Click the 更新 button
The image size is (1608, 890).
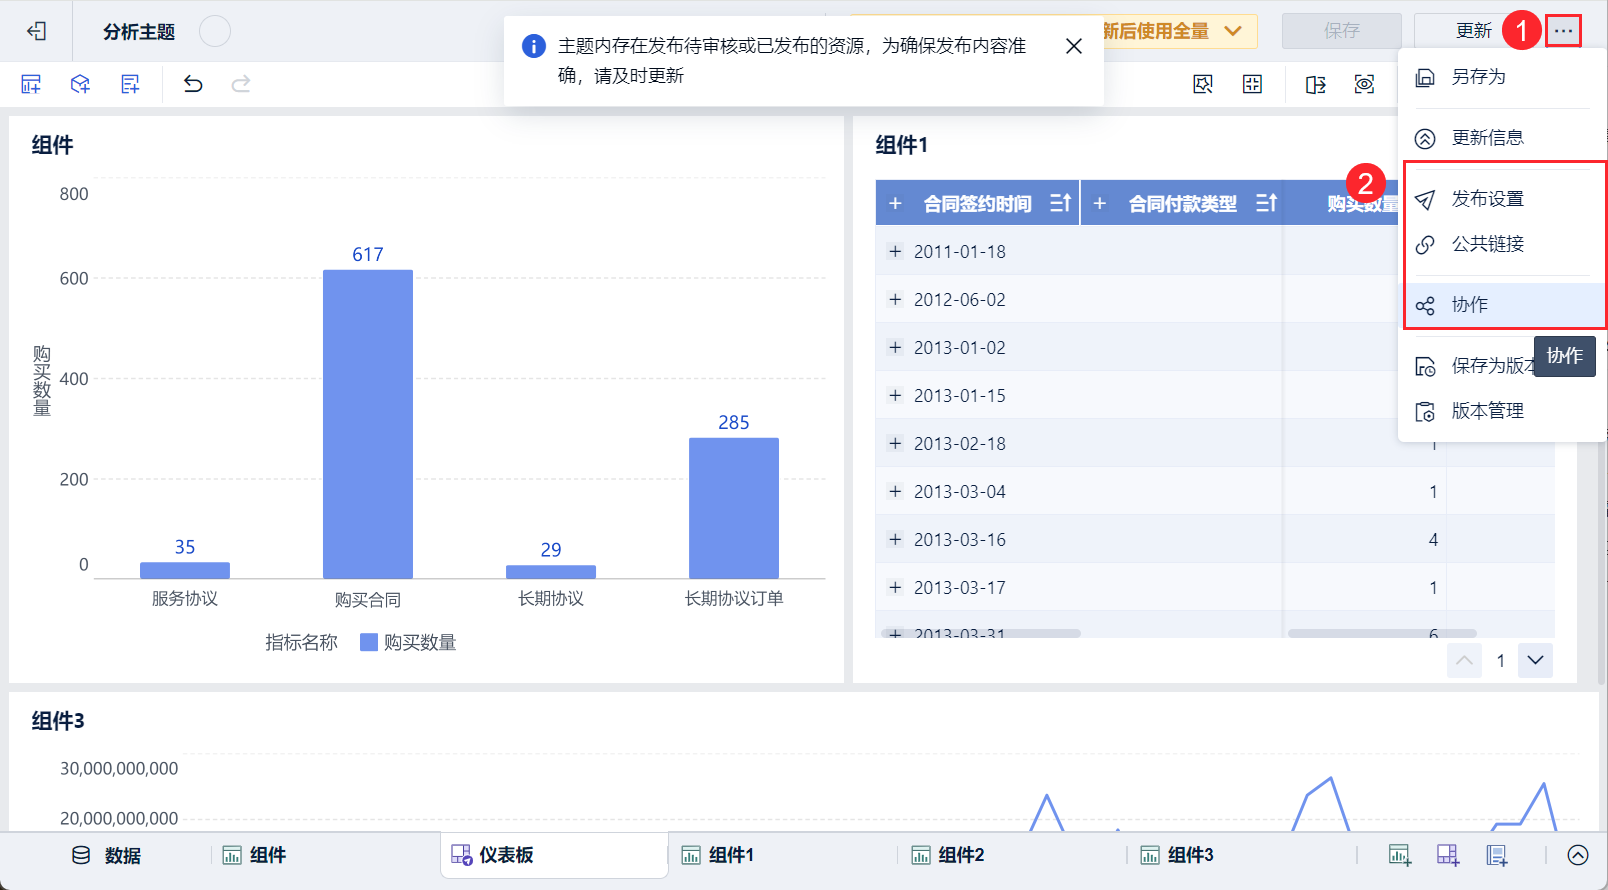[1473, 31]
